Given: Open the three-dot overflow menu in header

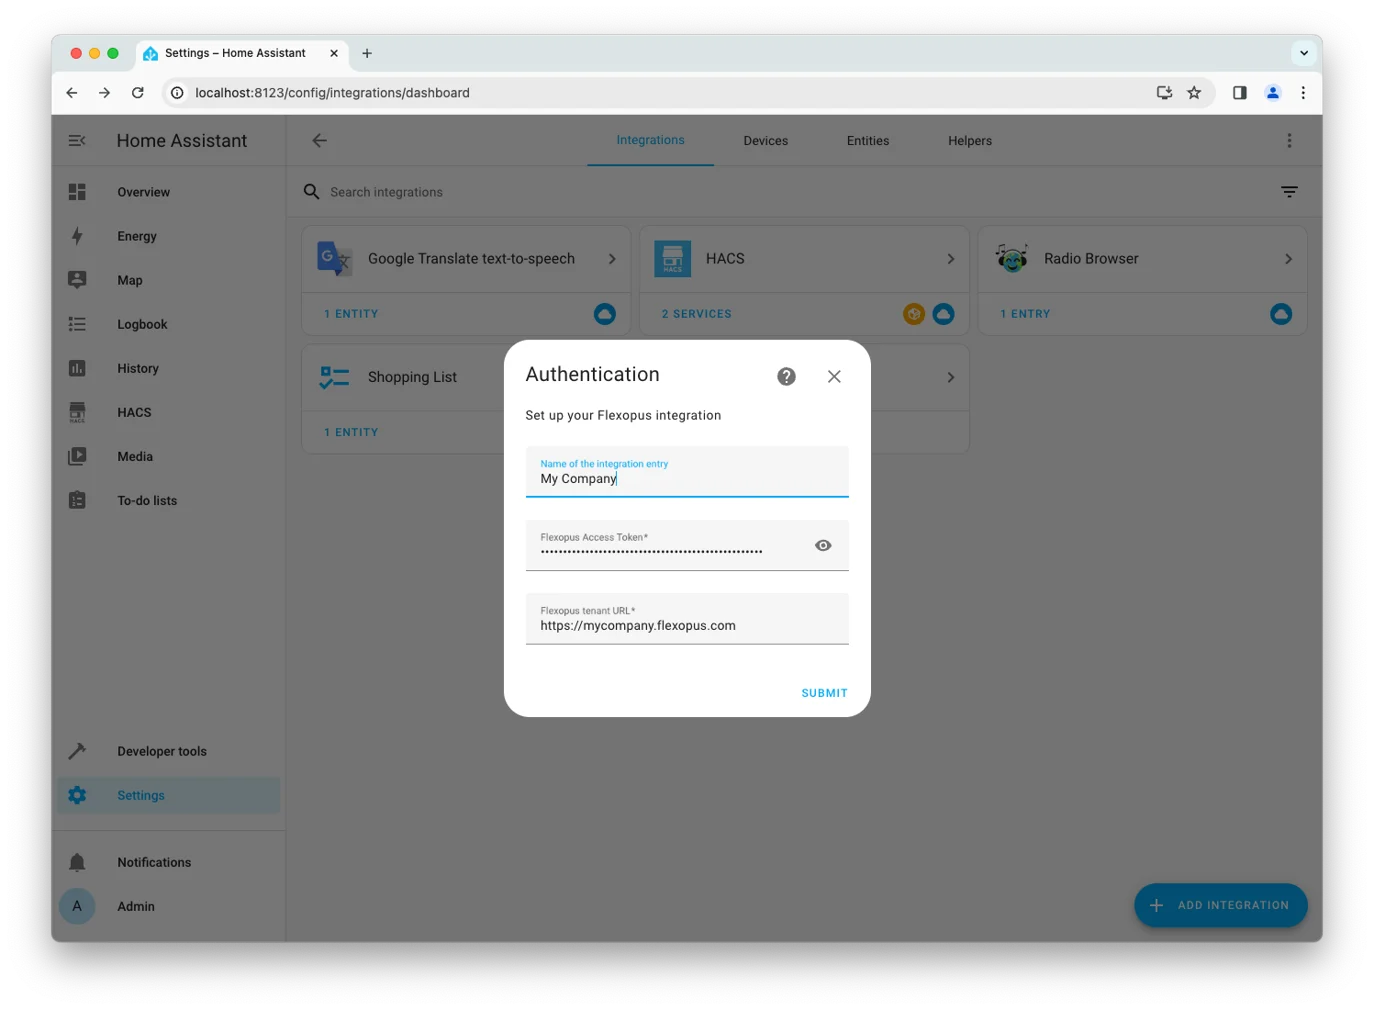Looking at the screenshot, I should [x=1289, y=141].
